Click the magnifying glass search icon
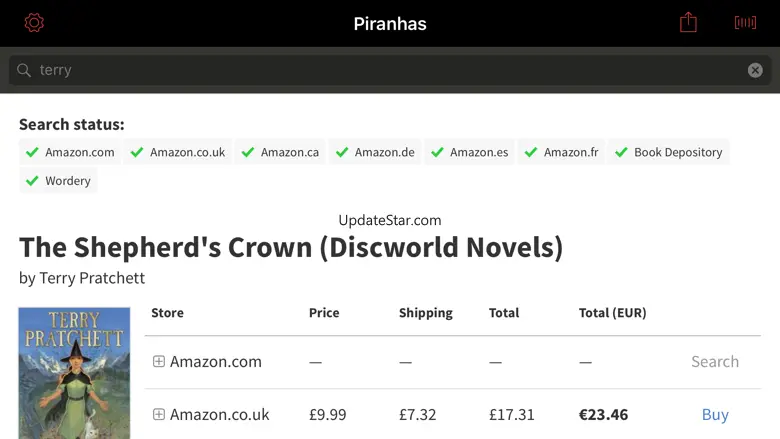 24,70
